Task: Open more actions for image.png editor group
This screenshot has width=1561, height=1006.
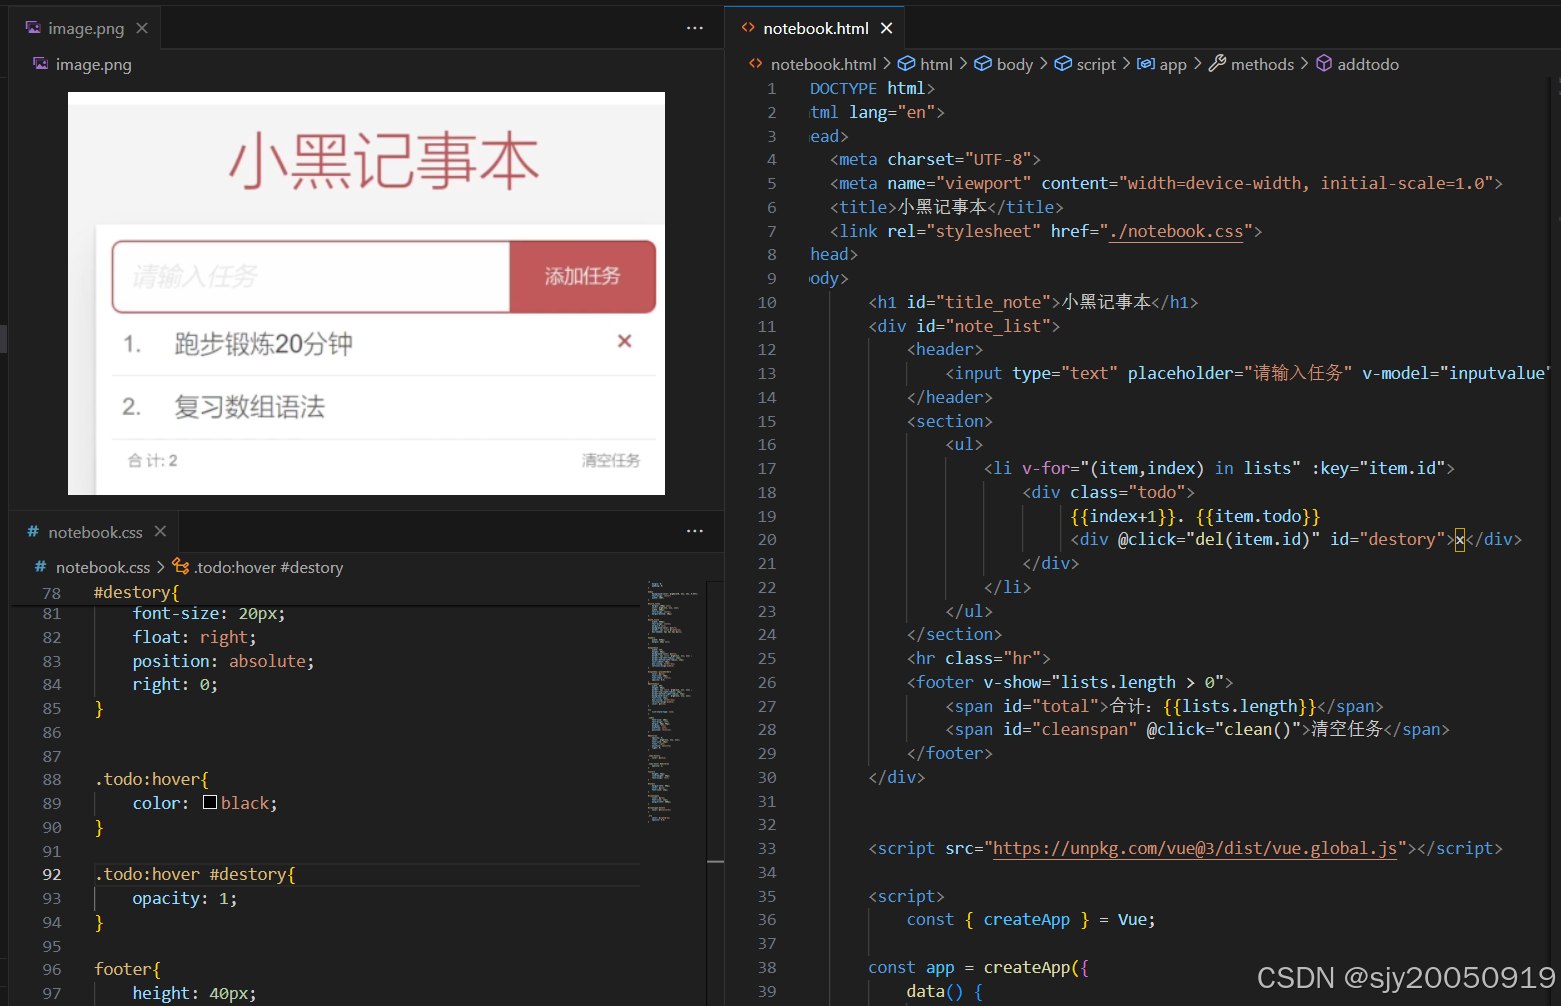Action: click(695, 28)
